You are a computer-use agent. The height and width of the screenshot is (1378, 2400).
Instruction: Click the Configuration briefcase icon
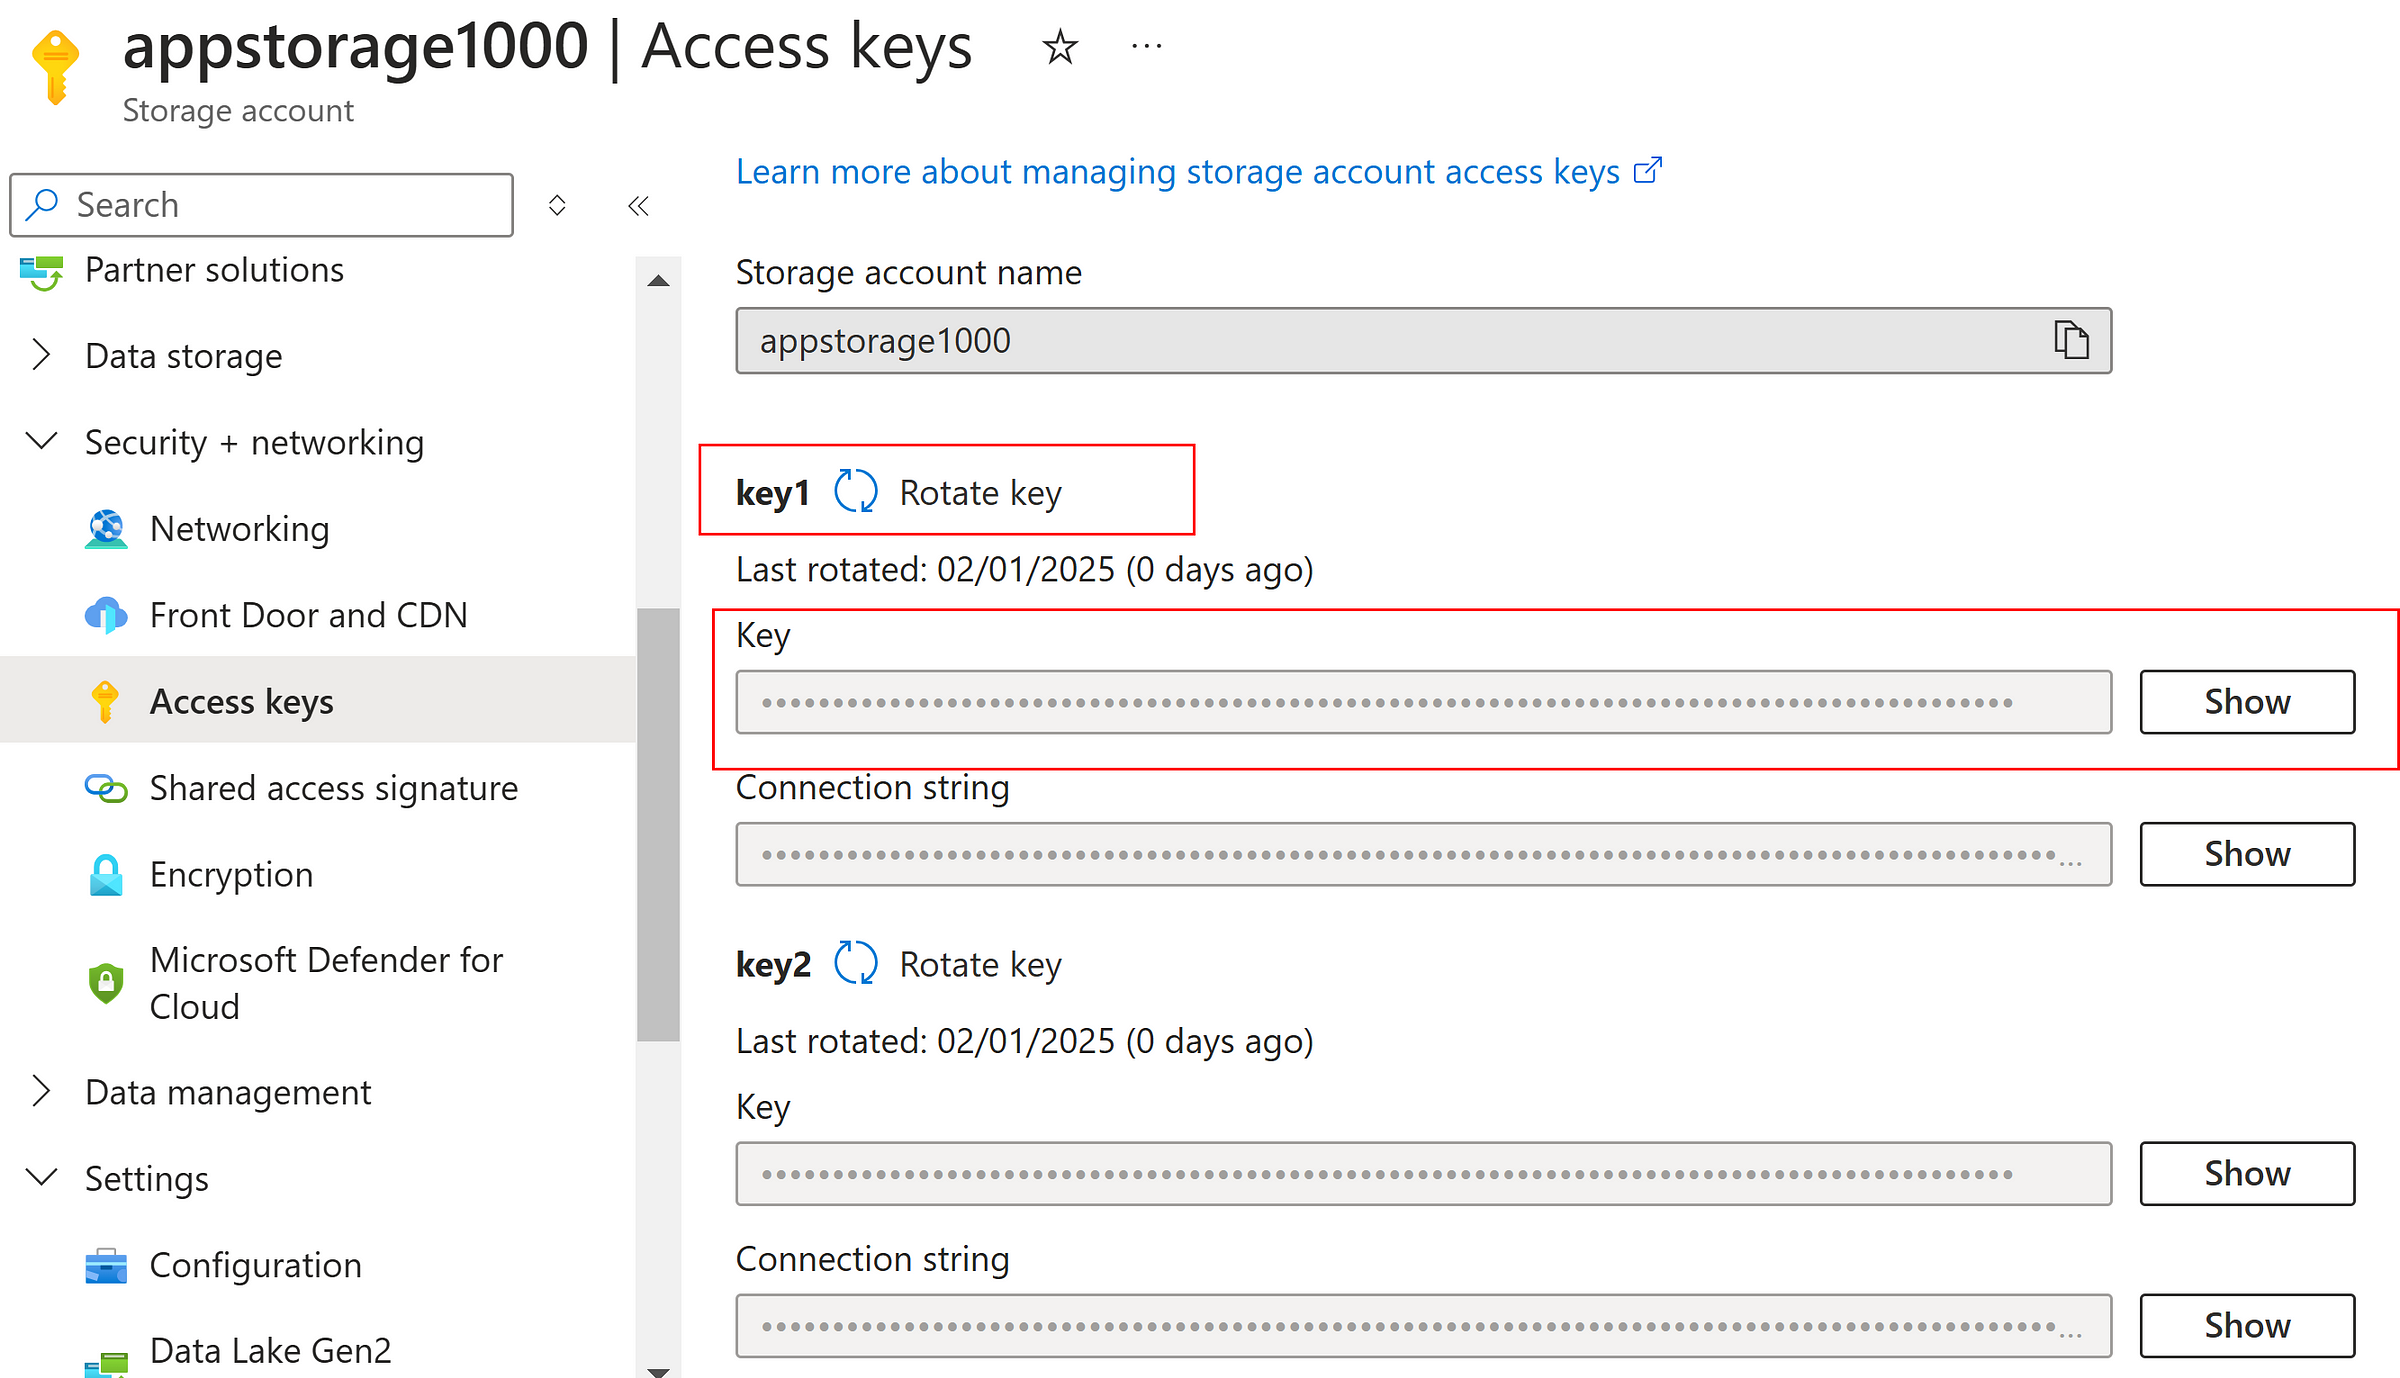[x=106, y=1265]
